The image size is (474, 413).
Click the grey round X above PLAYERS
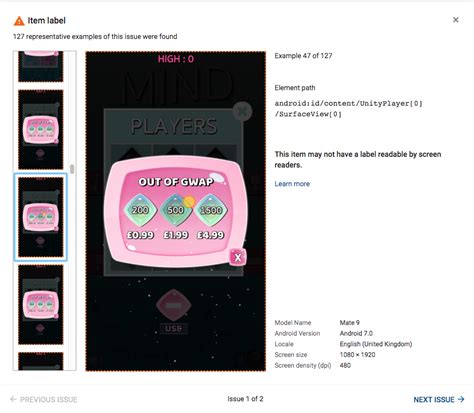[243, 111]
